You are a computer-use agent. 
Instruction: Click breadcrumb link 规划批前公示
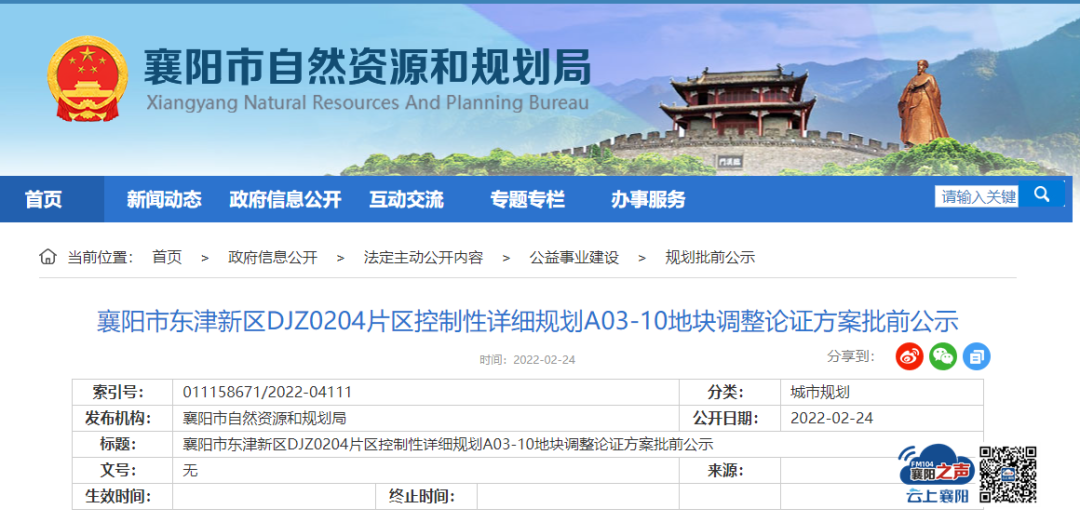click(710, 258)
